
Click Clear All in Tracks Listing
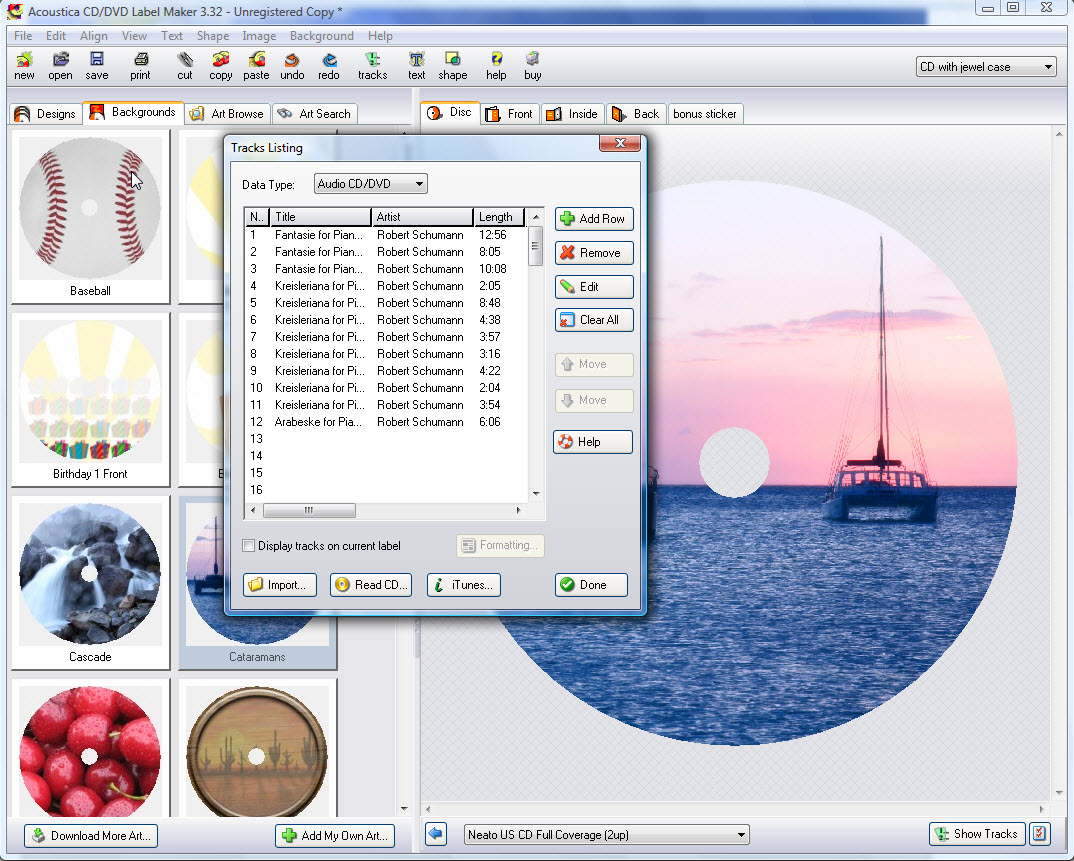coord(594,320)
